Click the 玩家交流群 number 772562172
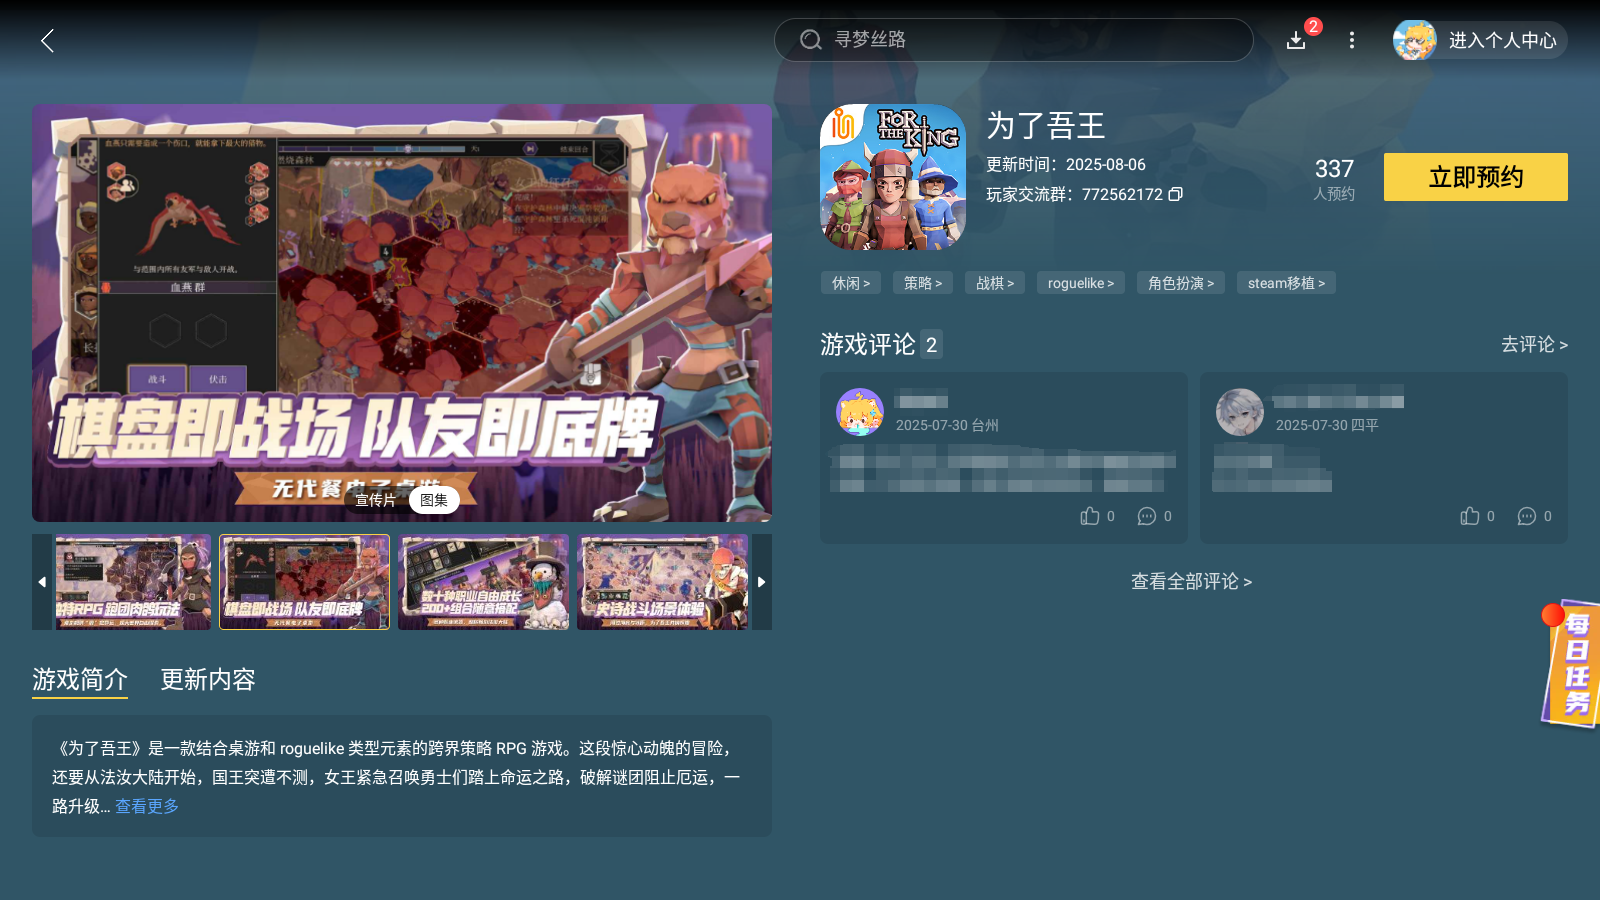The height and width of the screenshot is (900, 1600). [1122, 194]
